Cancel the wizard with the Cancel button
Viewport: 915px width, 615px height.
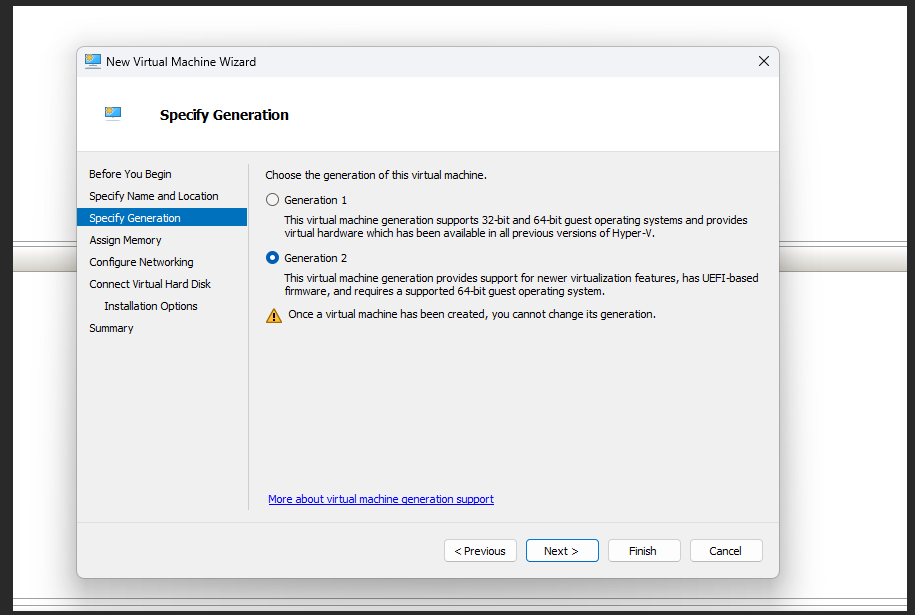[725, 551]
